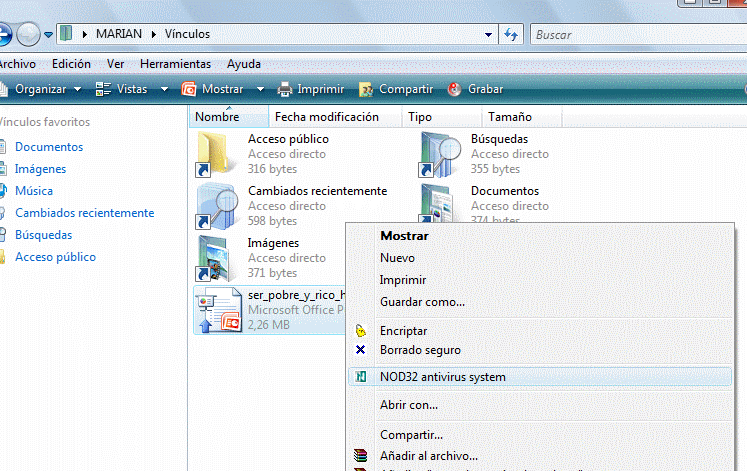The width and height of the screenshot is (747, 471).
Task: Select the Acceso público folder shortcut icon
Action: pyautogui.click(x=216, y=154)
